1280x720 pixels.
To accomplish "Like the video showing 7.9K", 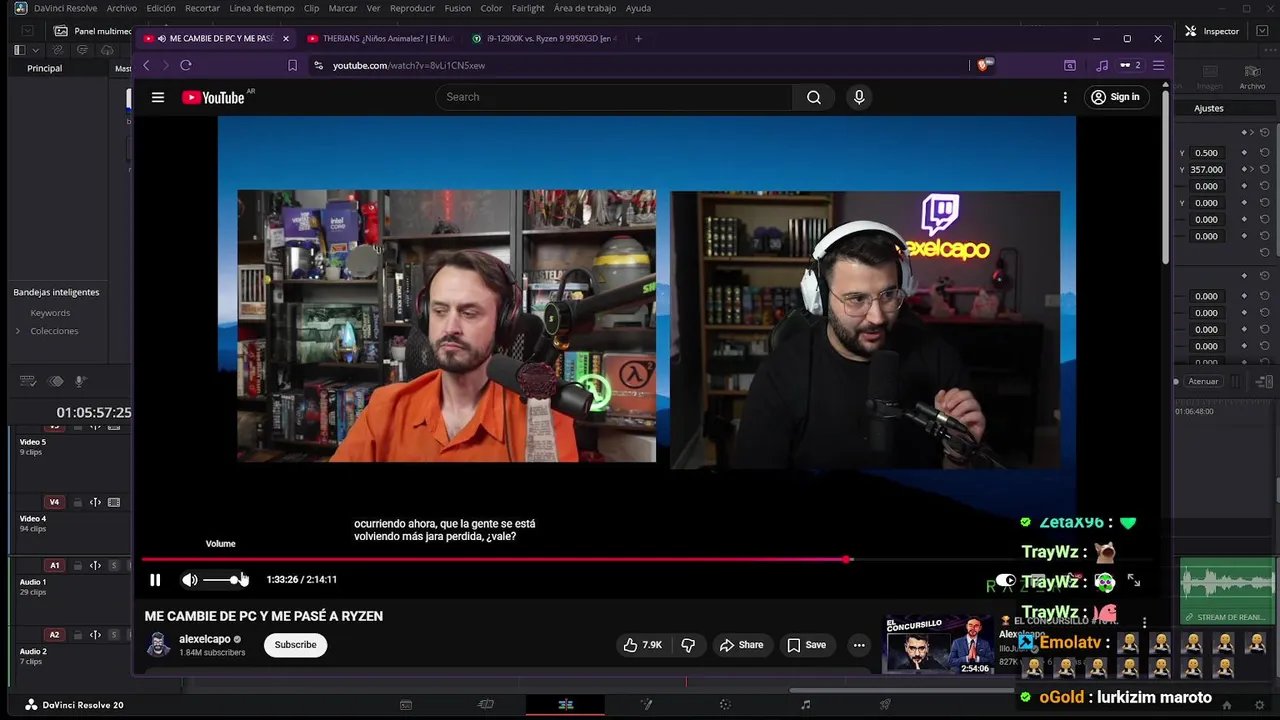I will click(642, 645).
